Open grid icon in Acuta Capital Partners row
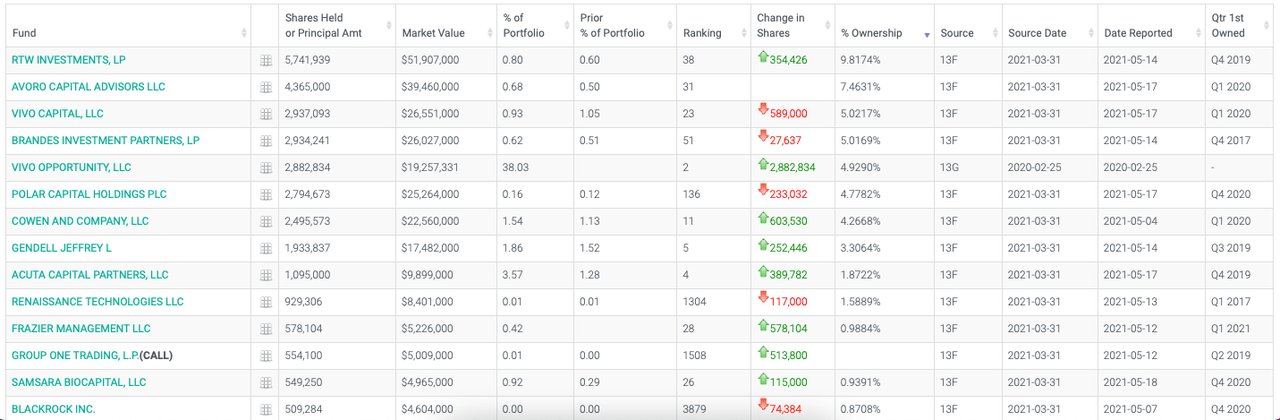 point(266,275)
